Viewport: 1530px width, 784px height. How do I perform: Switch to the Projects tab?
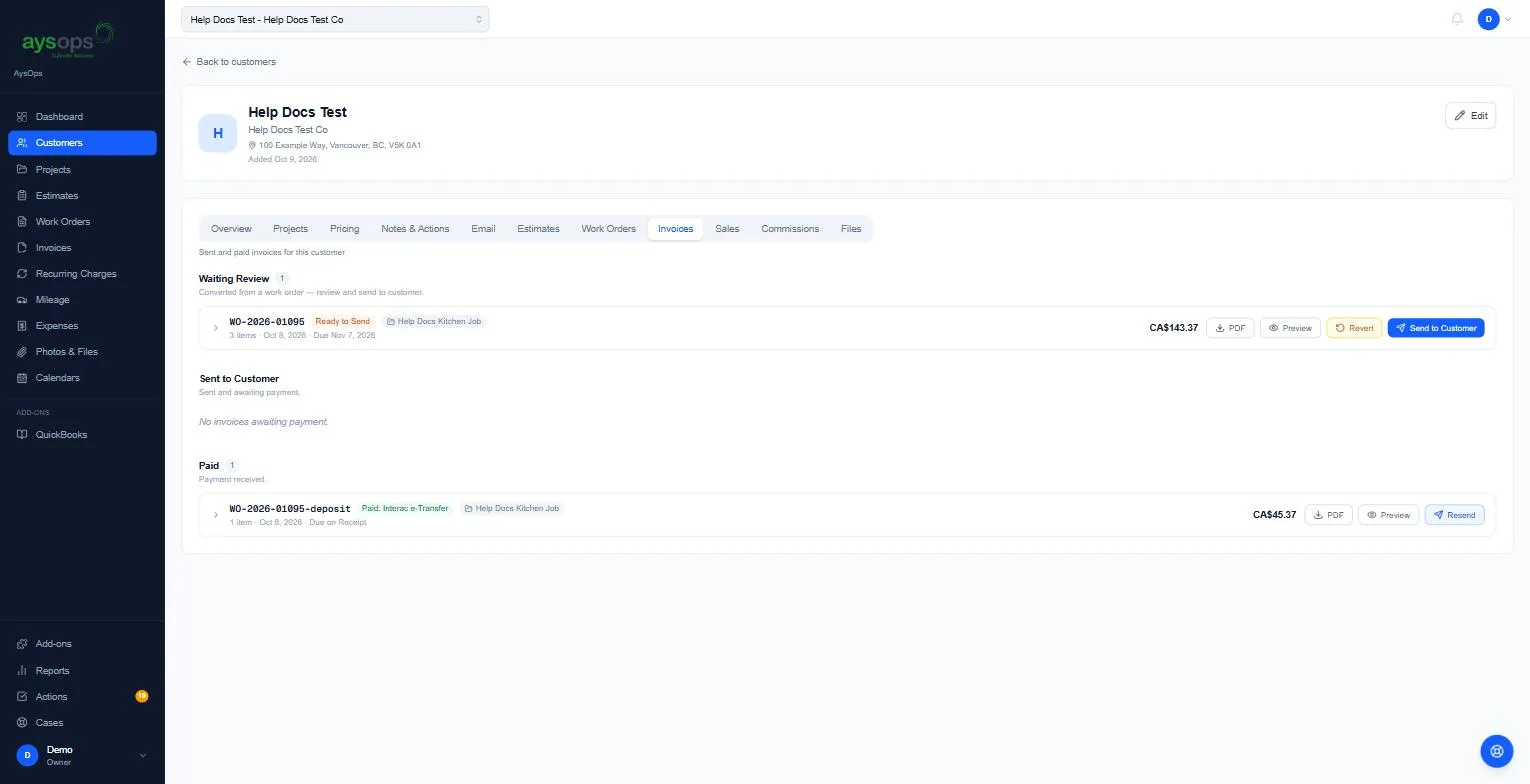(290, 229)
